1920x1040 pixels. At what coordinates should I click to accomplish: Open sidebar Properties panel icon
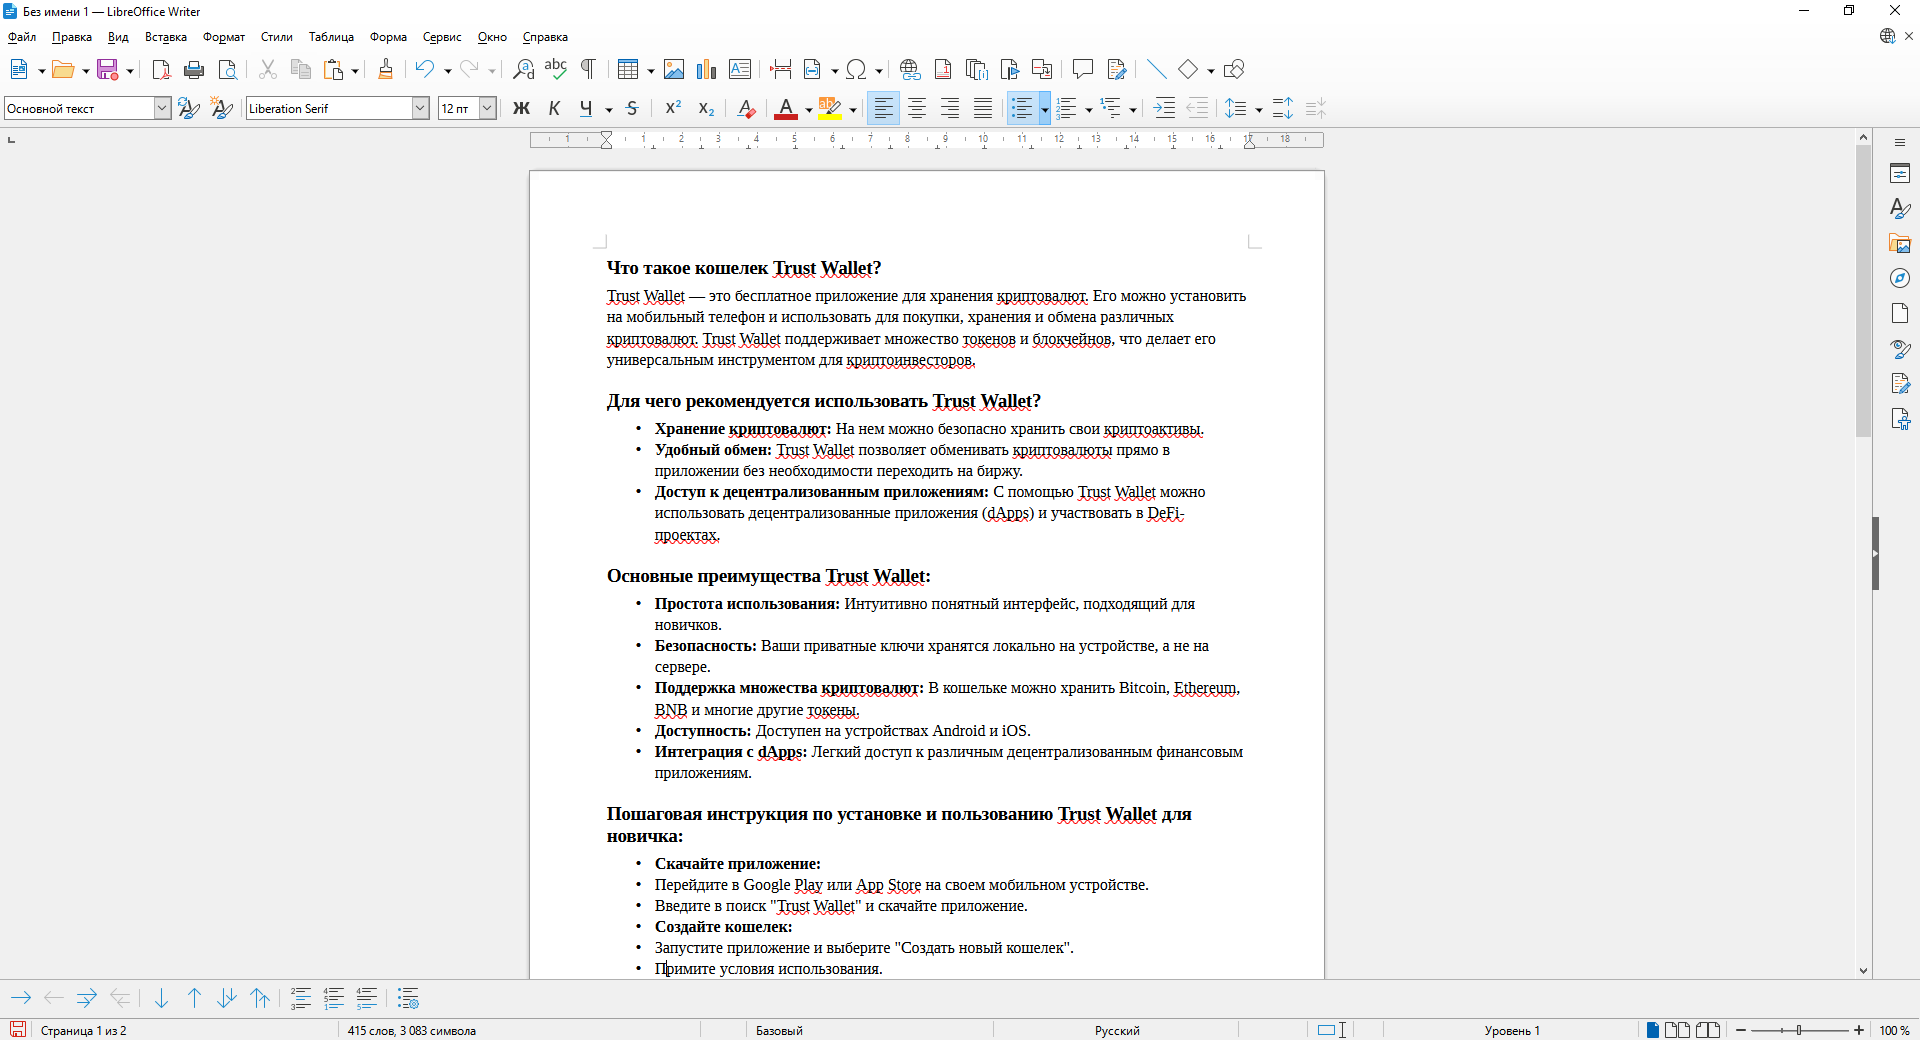(1900, 174)
